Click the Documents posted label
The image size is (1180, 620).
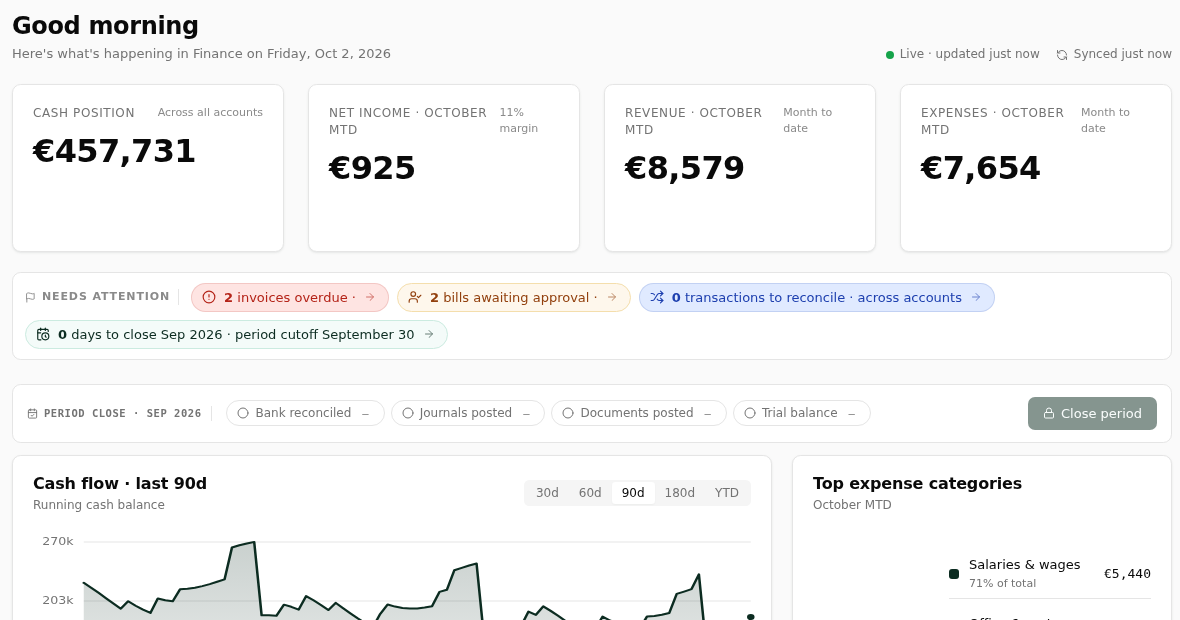point(637,413)
